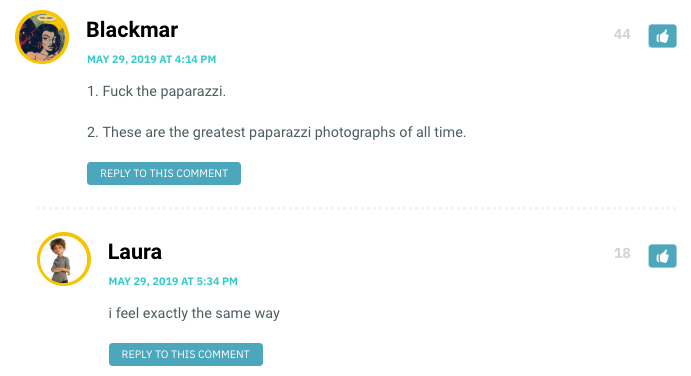Reply to Blackmar's comment
The height and width of the screenshot is (376, 691).
(x=164, y=173)
